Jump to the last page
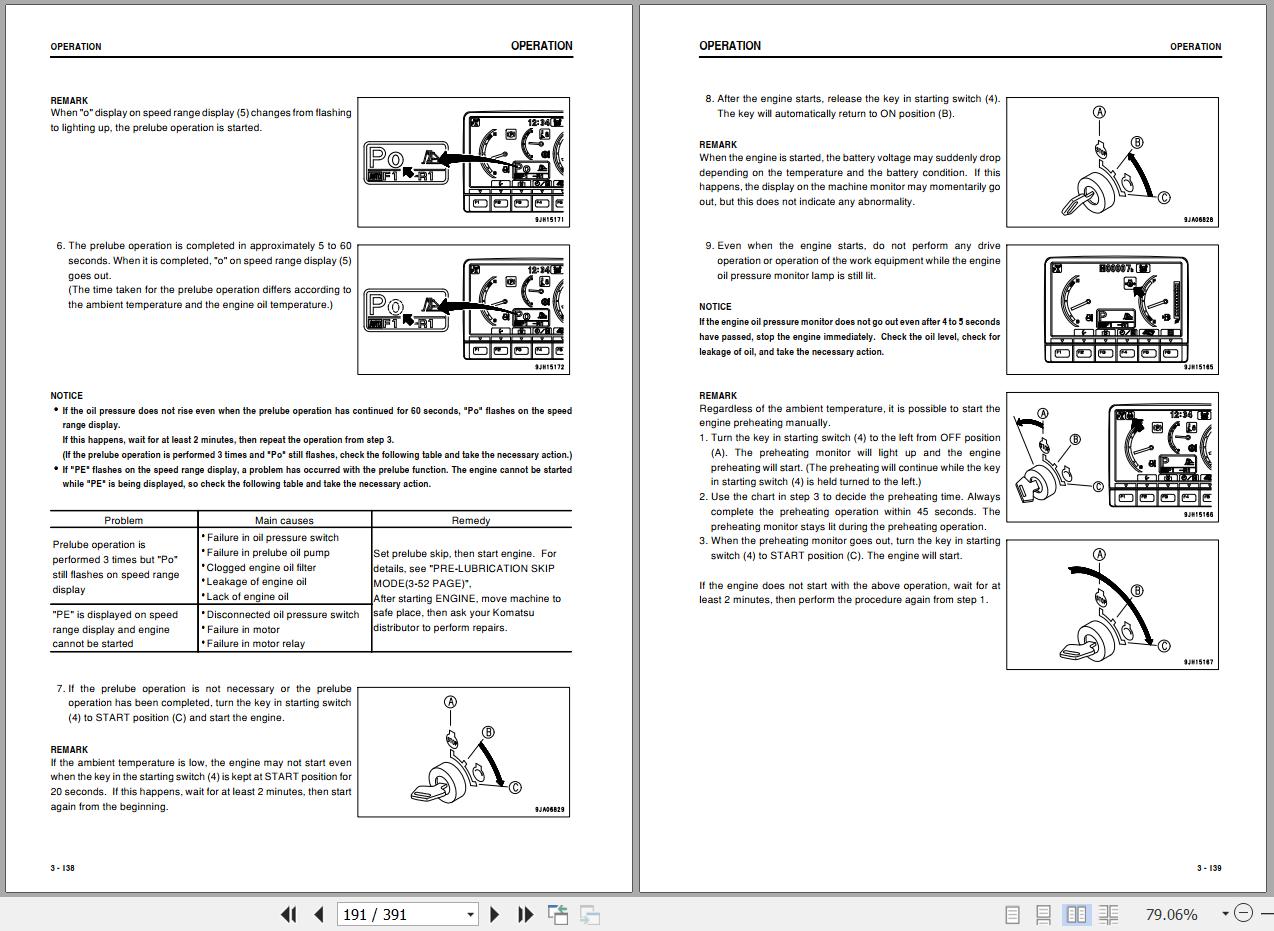This screenshot has height=931, width=1274. 525,914
